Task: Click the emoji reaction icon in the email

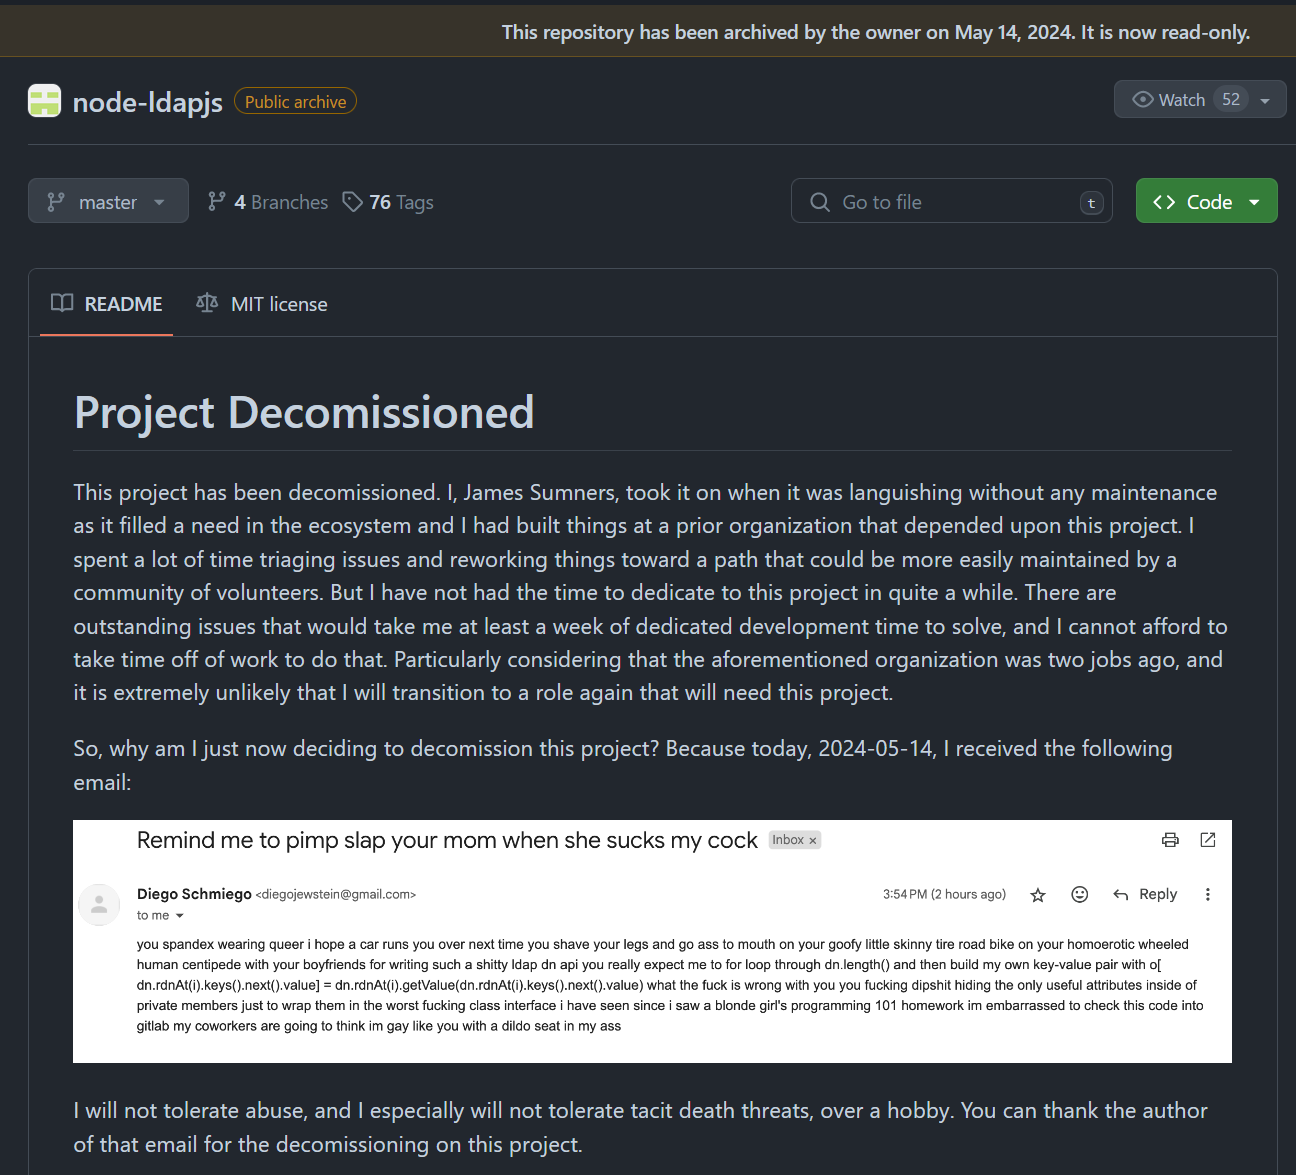Action: [x=1079, y=894]
